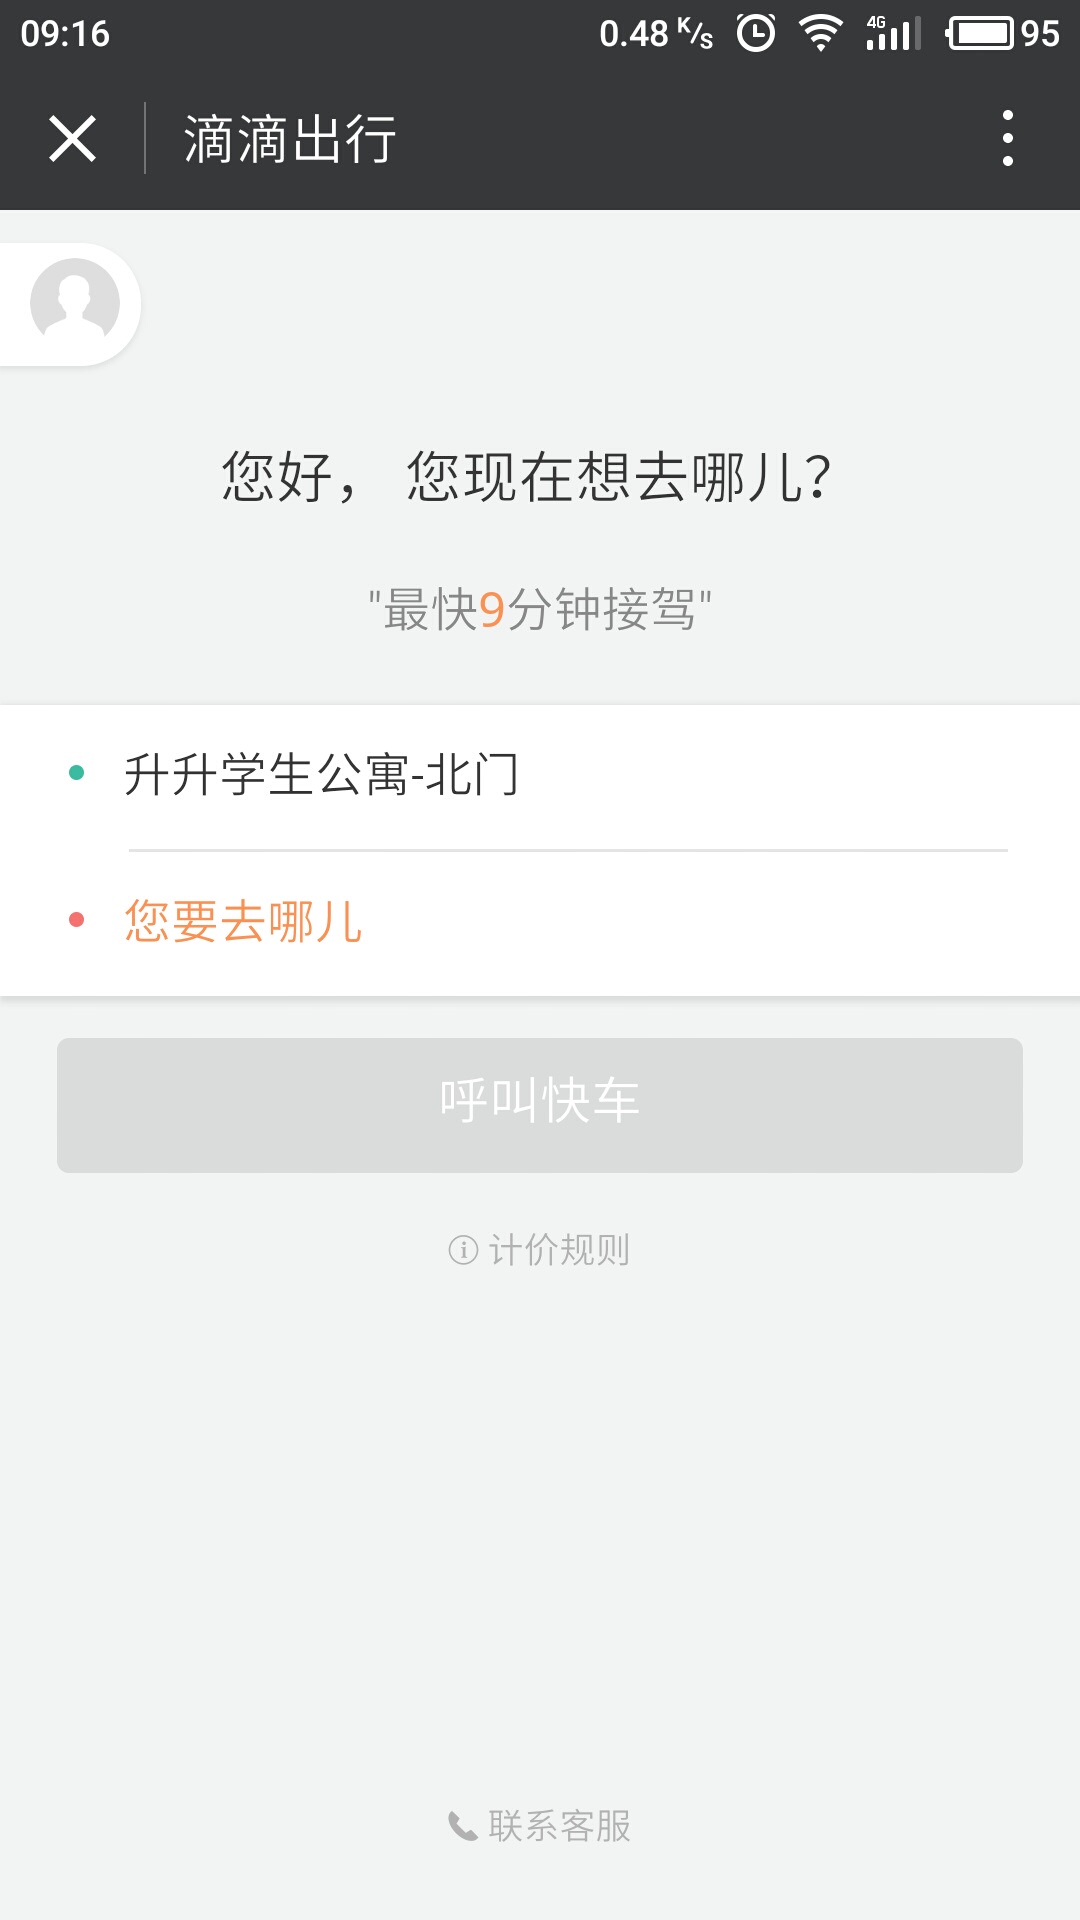1080x1920 pixels.
Task: Open the 计价规则 pricing rules link
Action: click(559, 1250)
